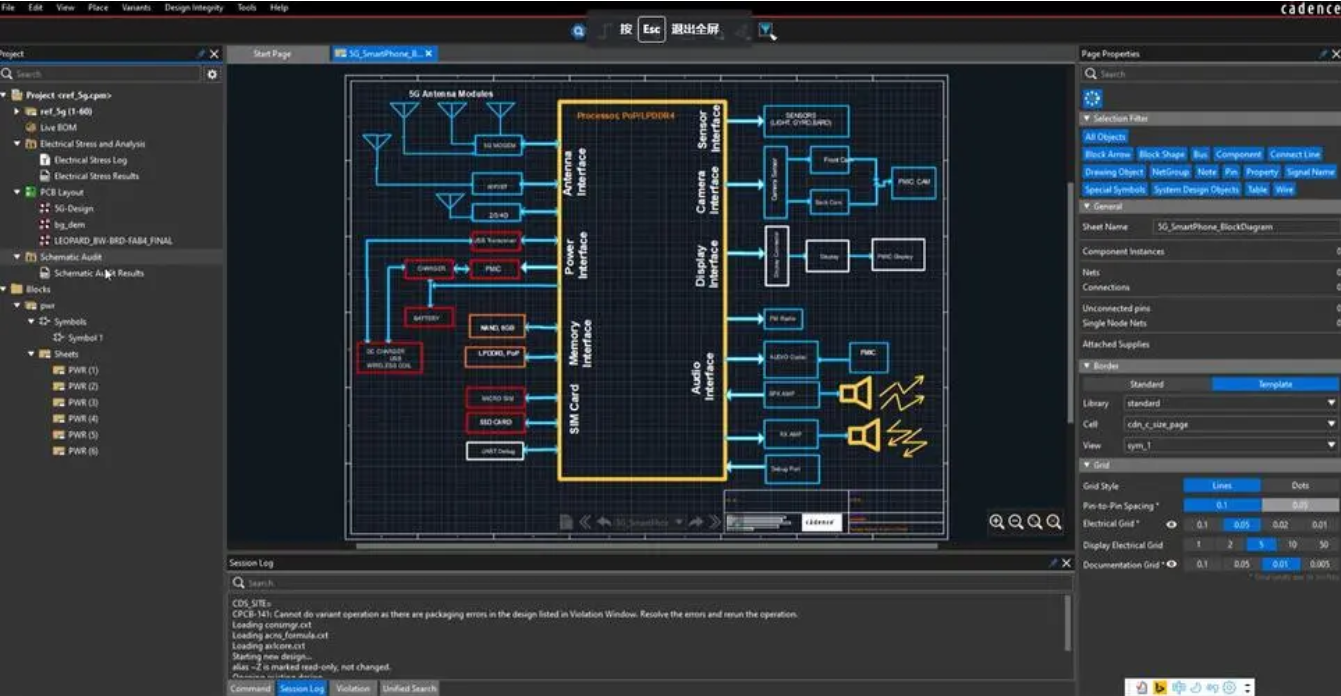
Task: Open the Design Integrity menu
Action: point(194,7)
